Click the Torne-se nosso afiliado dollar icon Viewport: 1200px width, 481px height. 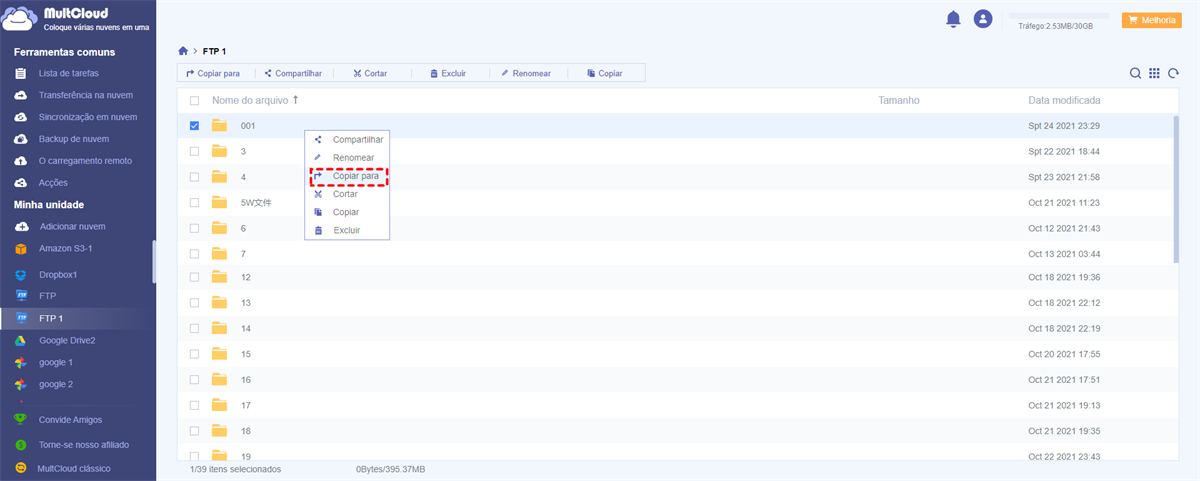point(20,444)
